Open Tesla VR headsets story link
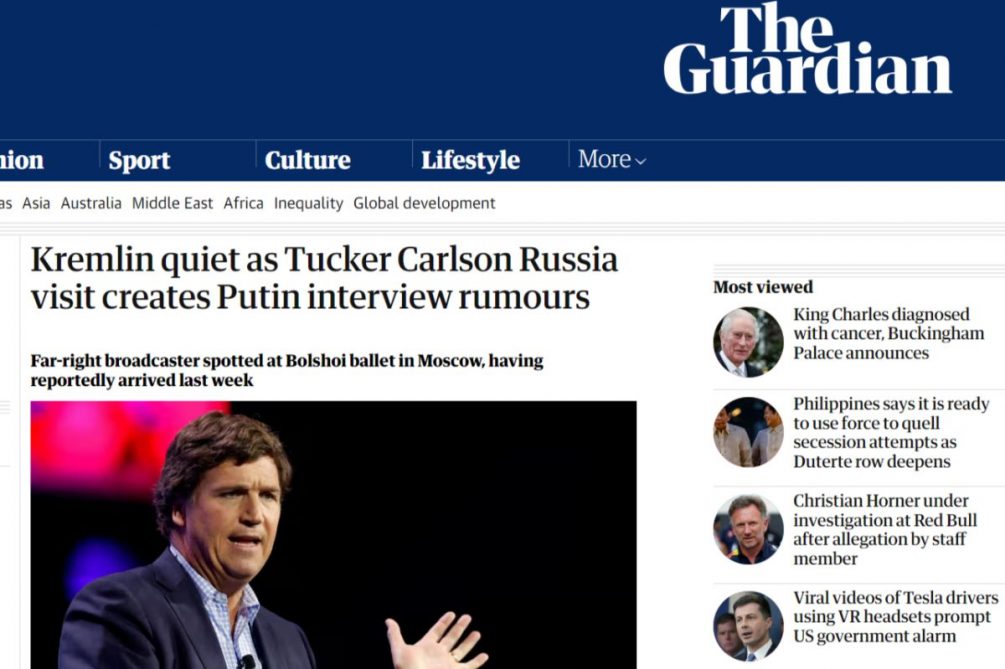This screenshot has width=1005, height=669. pos(895,616)
